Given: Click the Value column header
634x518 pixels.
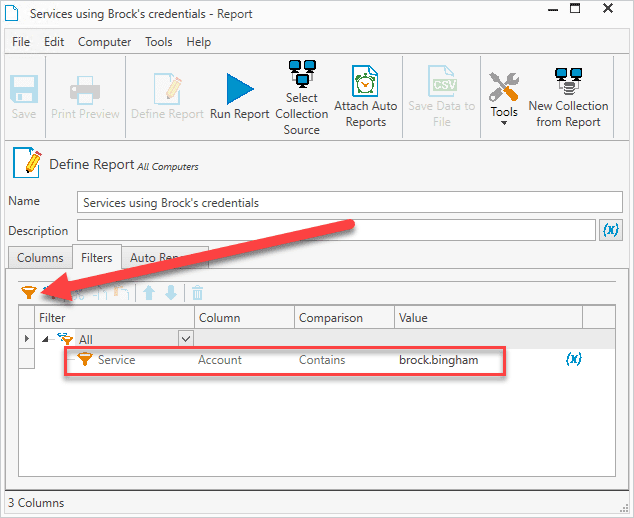Looking at the screenshot, I should 488,317.
